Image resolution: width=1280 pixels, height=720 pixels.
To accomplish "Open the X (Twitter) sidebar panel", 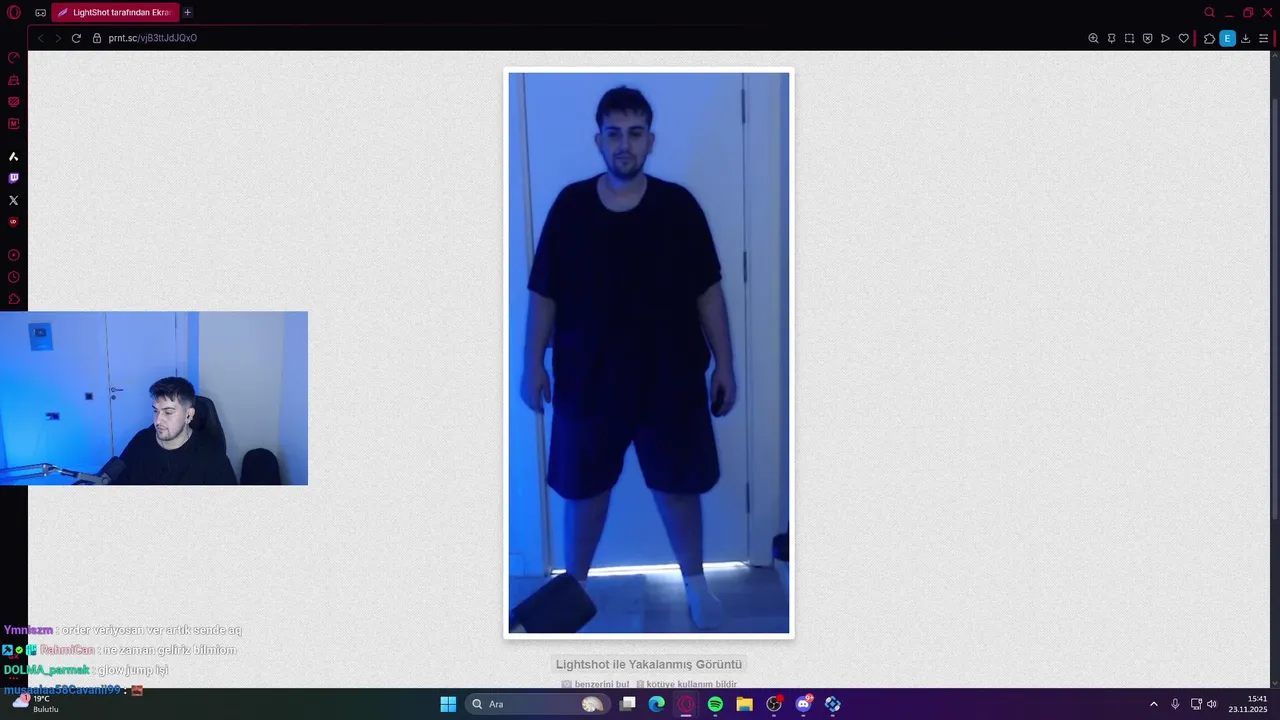I will (x=13, y=200).
